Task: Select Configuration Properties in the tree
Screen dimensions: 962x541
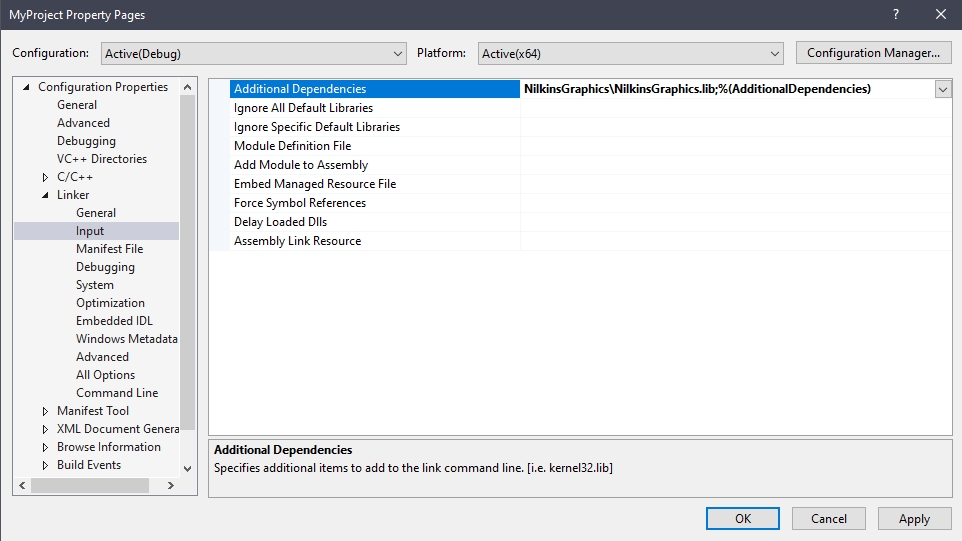Action: pyautogui.click(x=103, y=87)
